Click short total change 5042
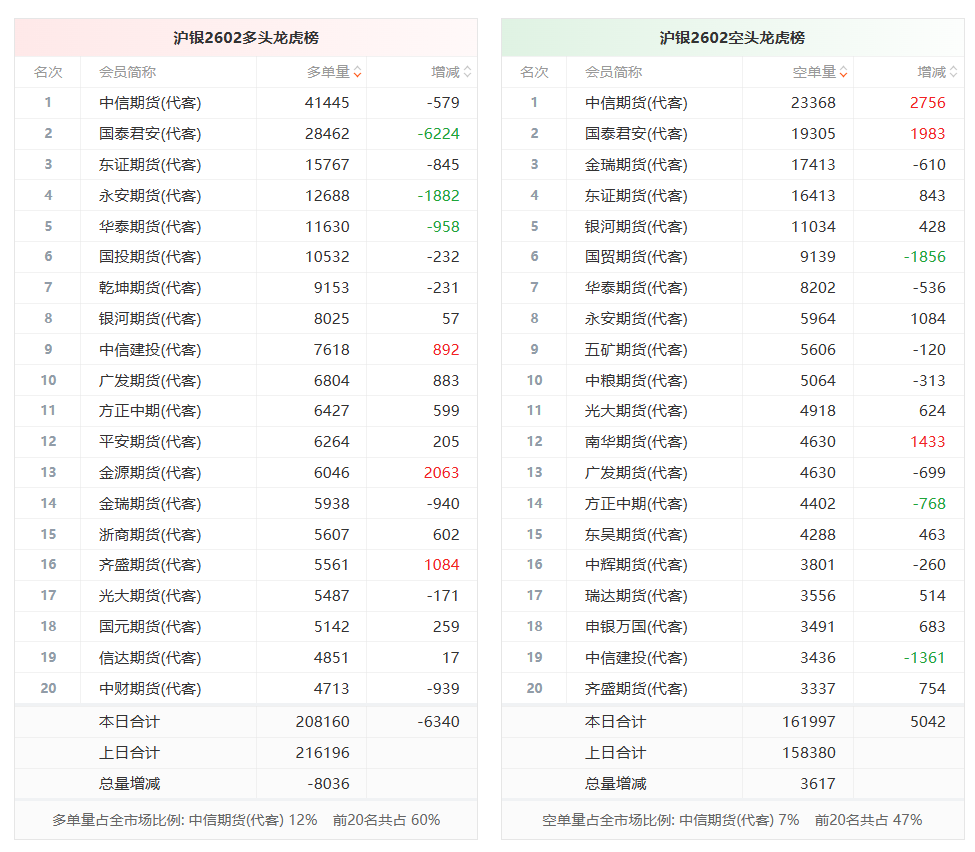Viewport: 975px width, 852px height. (928, 722)
